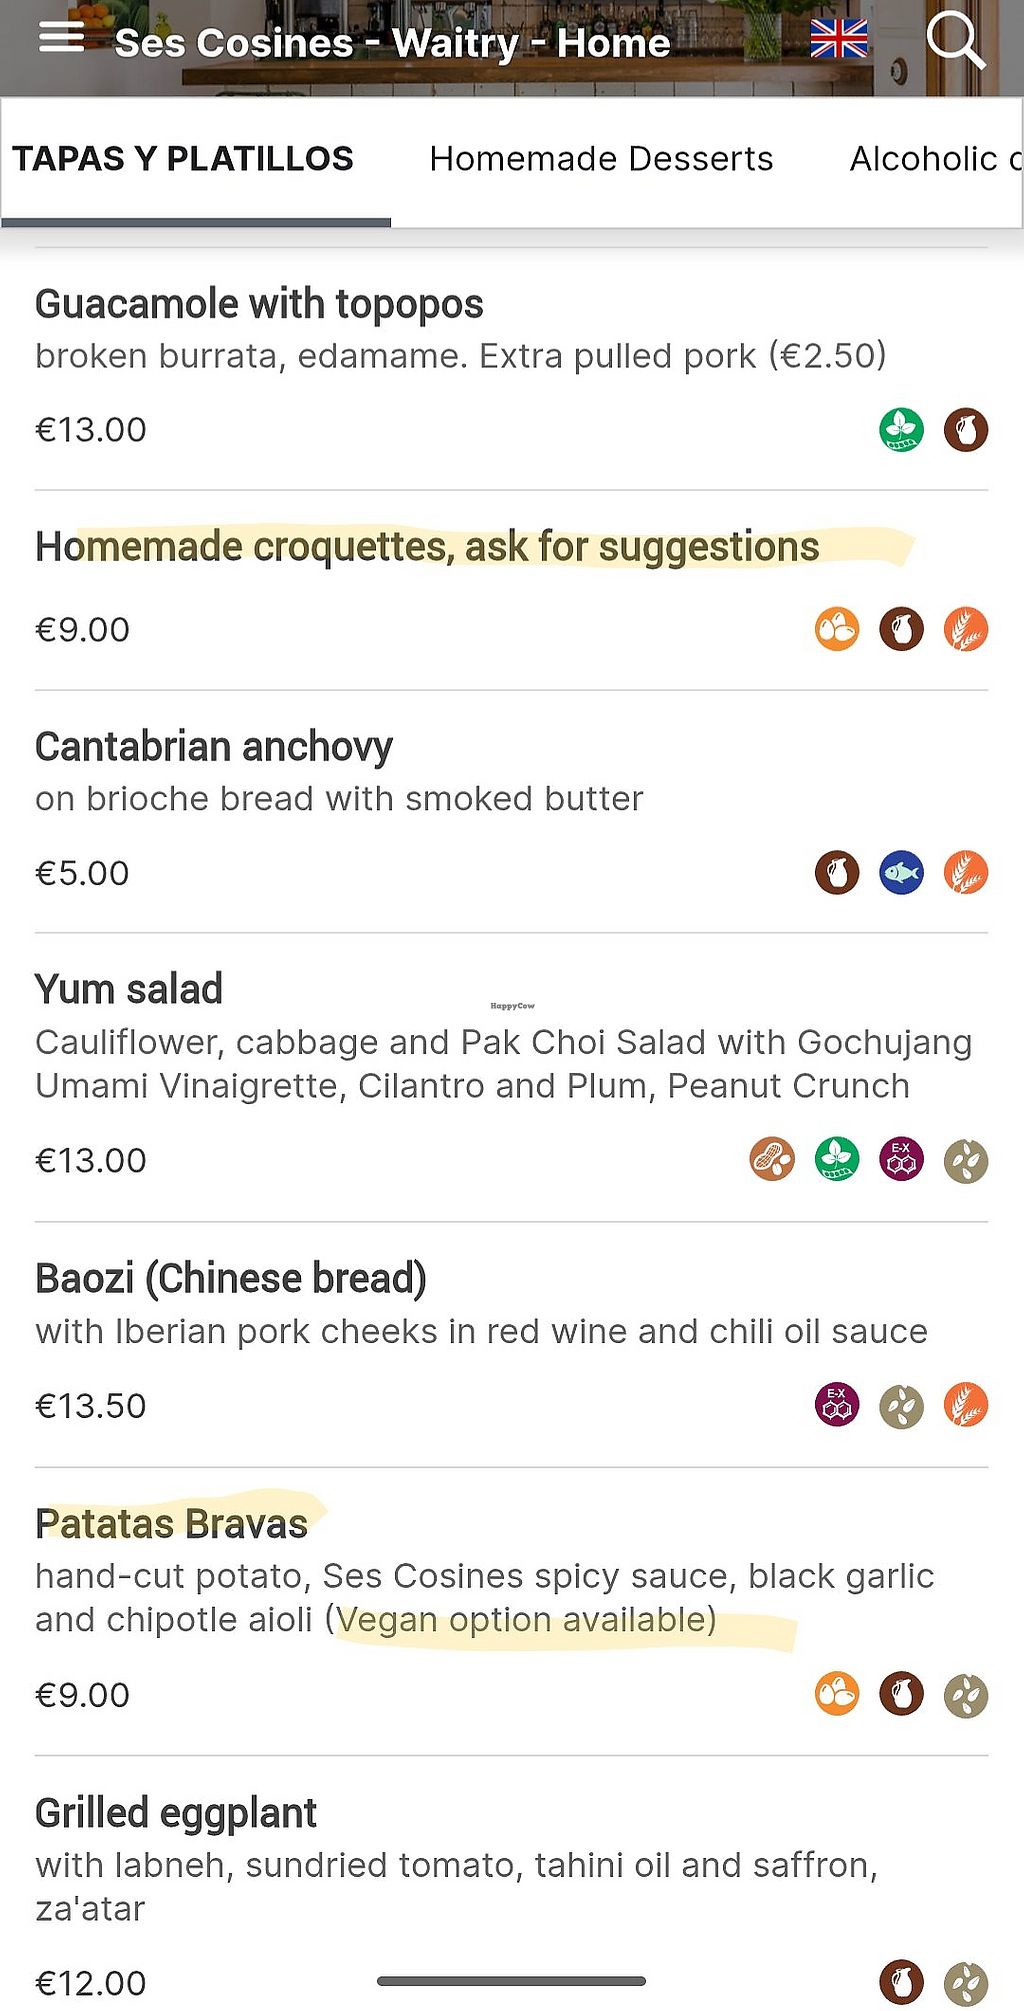
Task: Tap sulphites icon on Baozi
Action: (837, 1405)
